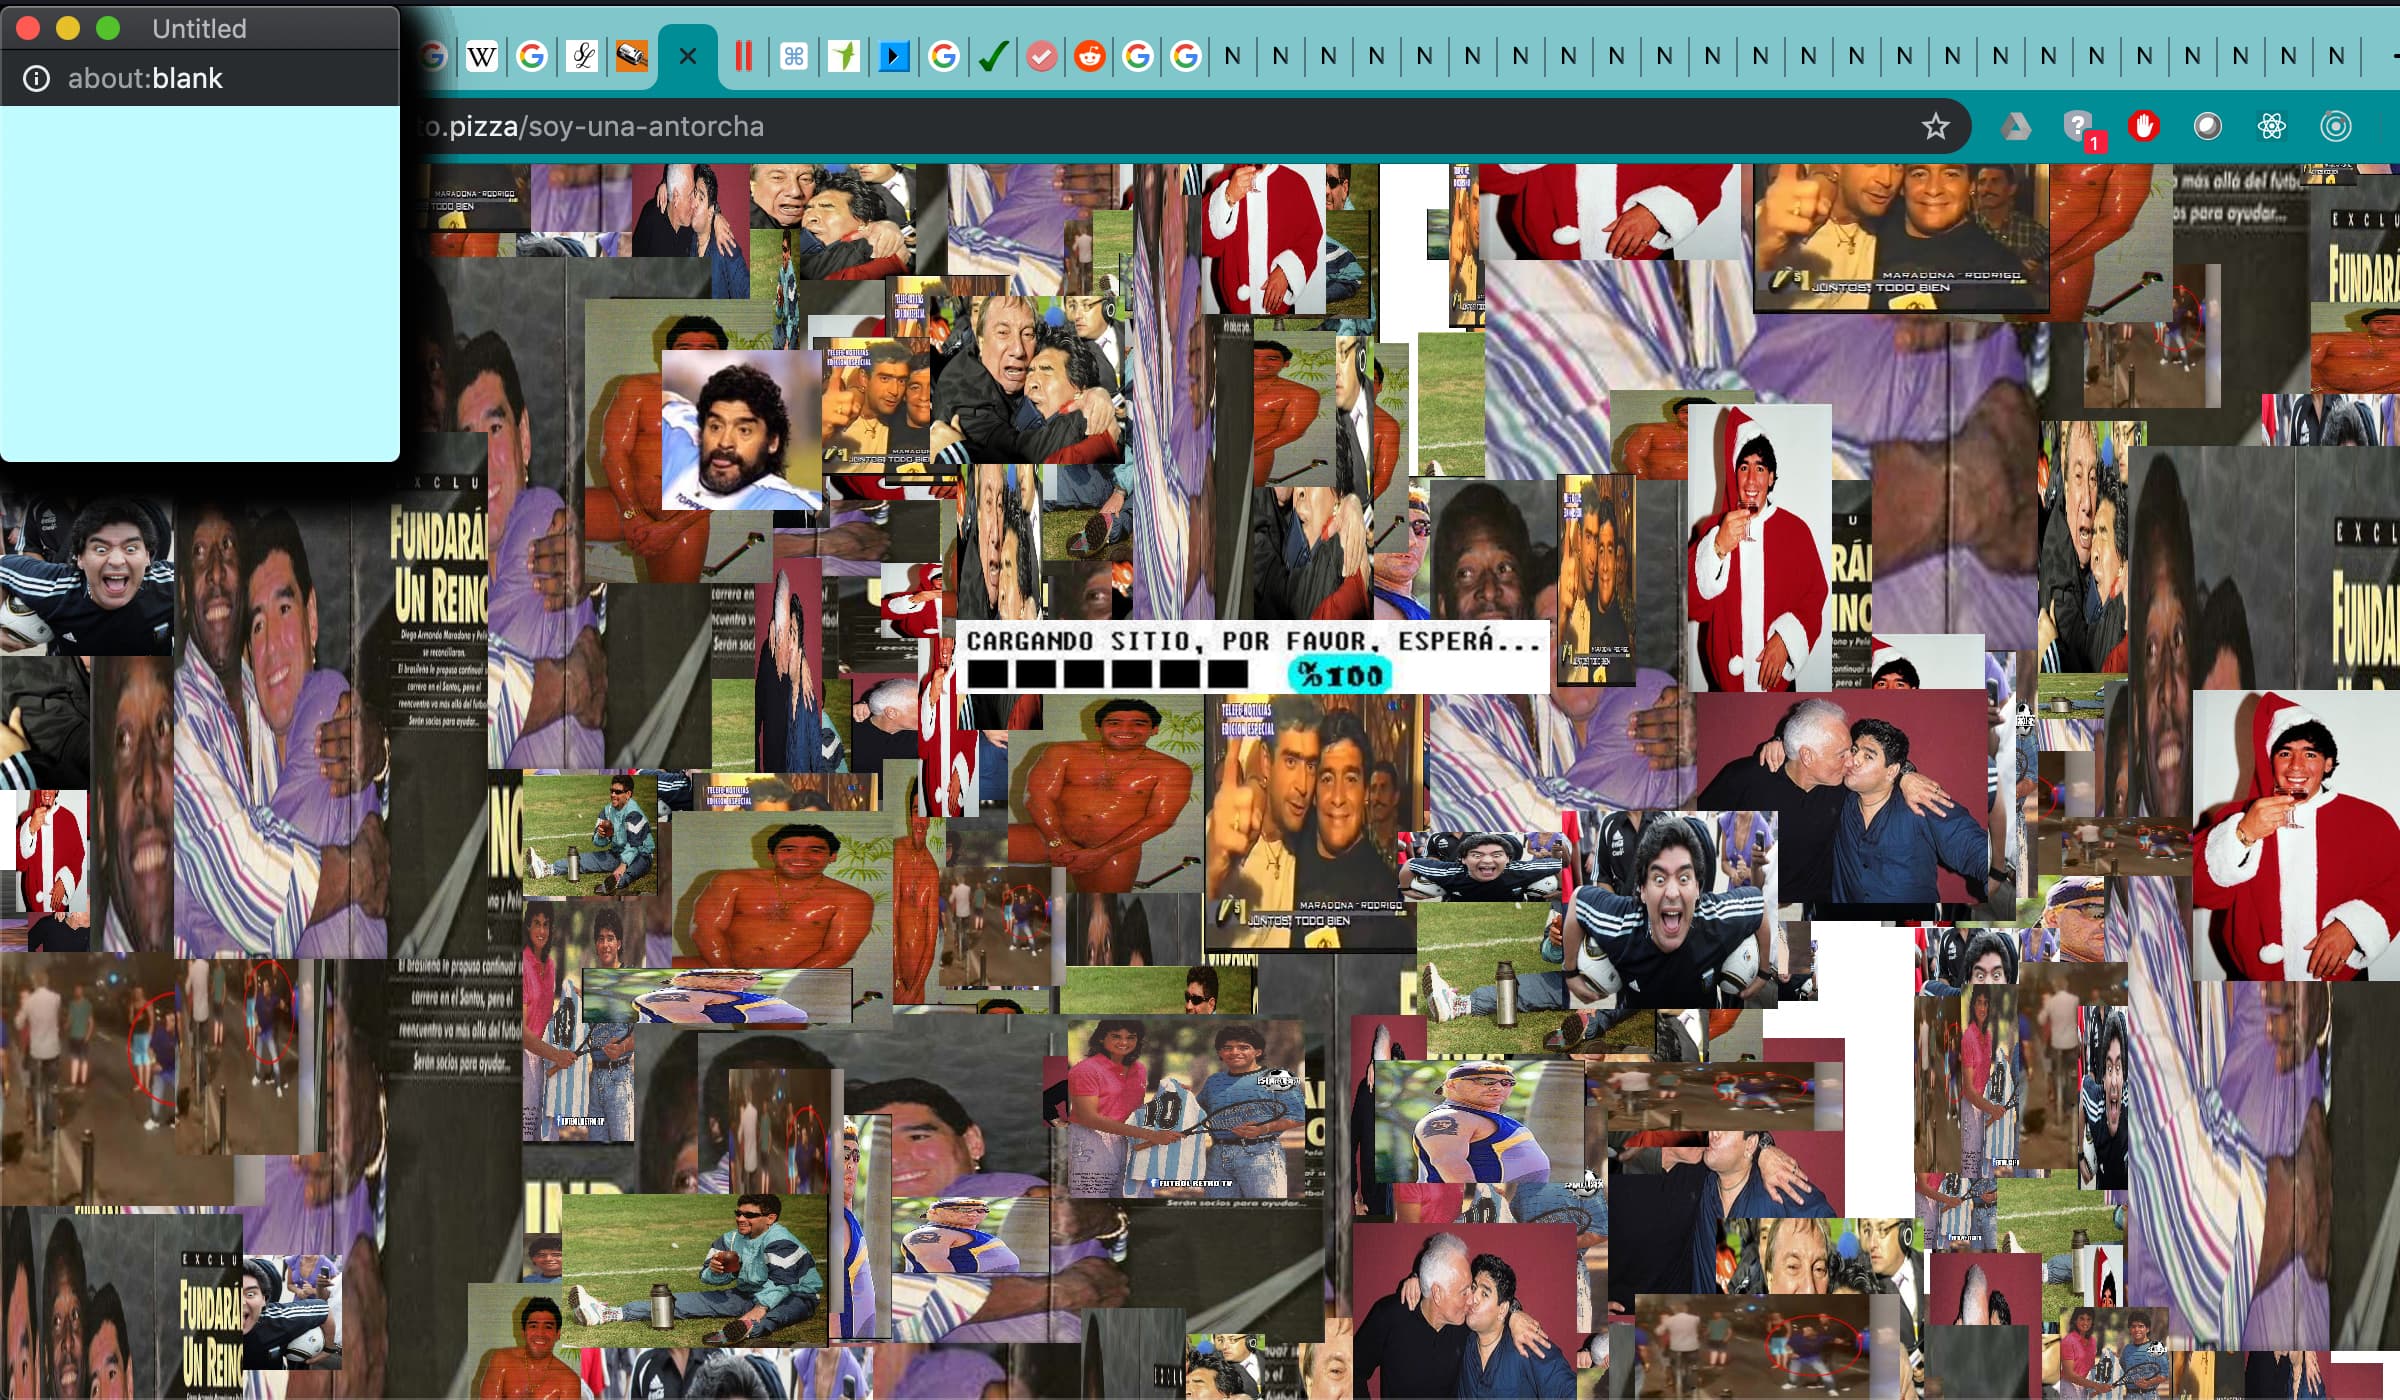Close the active tab with X
Image resolution: width=2400 pixels, height=1400 pixels.
688,57
